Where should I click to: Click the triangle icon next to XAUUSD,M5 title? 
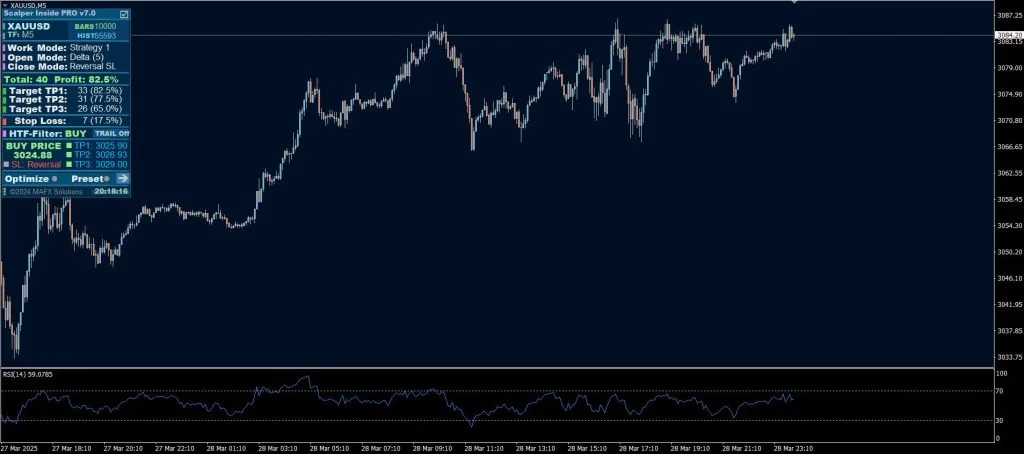[x=5, y=5]
